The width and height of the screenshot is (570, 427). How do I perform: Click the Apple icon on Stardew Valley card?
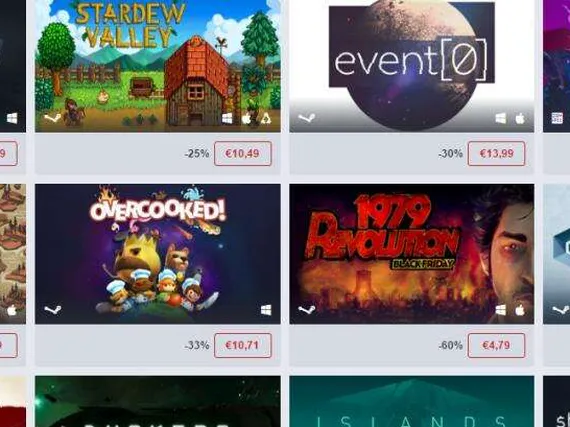coord(246,118)
